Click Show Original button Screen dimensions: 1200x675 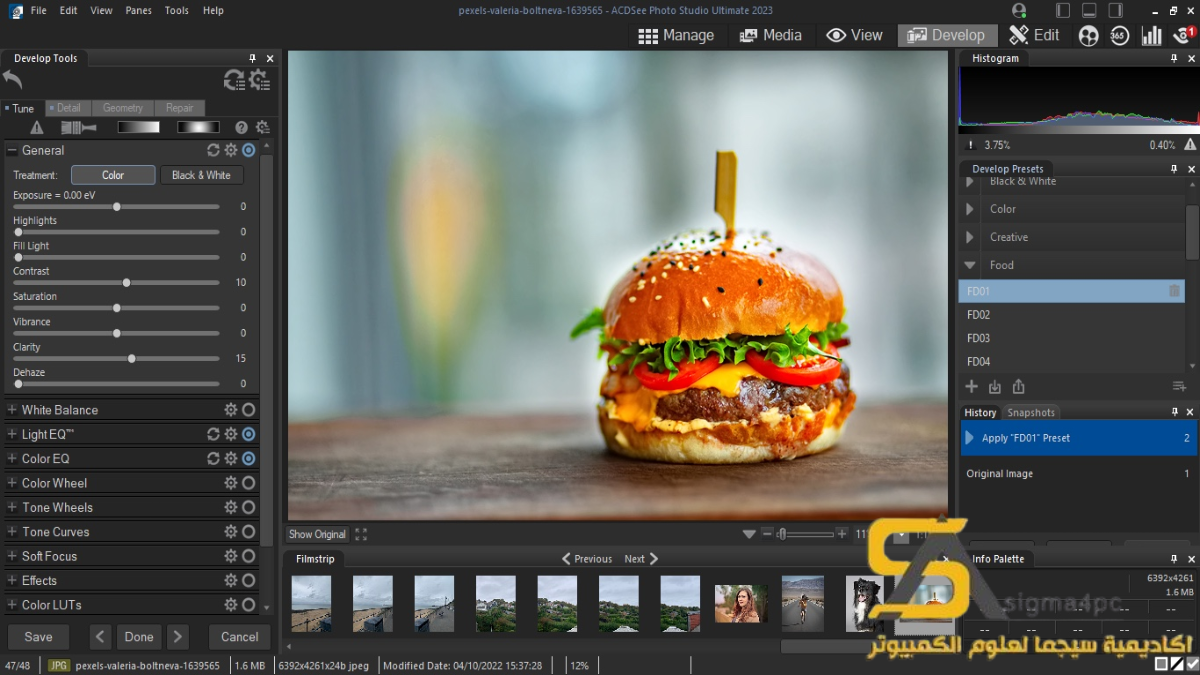tap(317, 535)
